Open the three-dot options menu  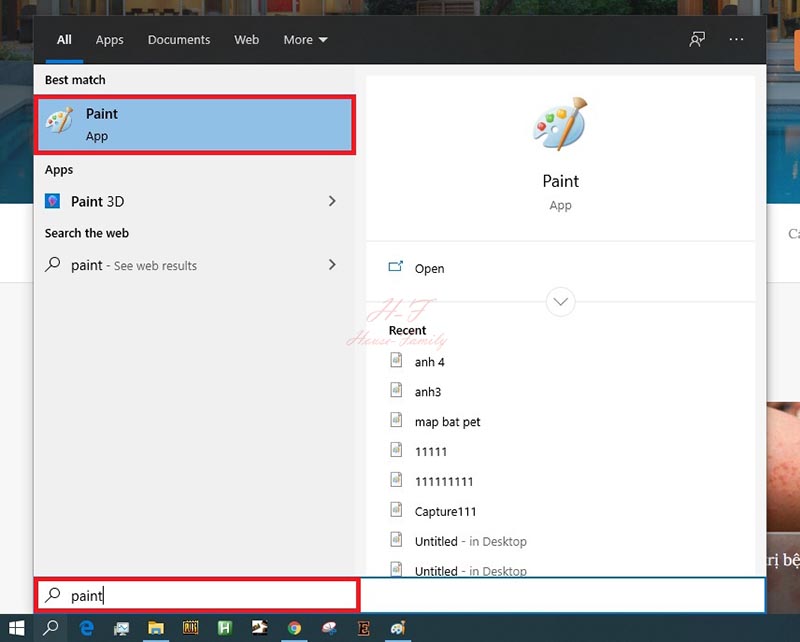click(736, 39)
